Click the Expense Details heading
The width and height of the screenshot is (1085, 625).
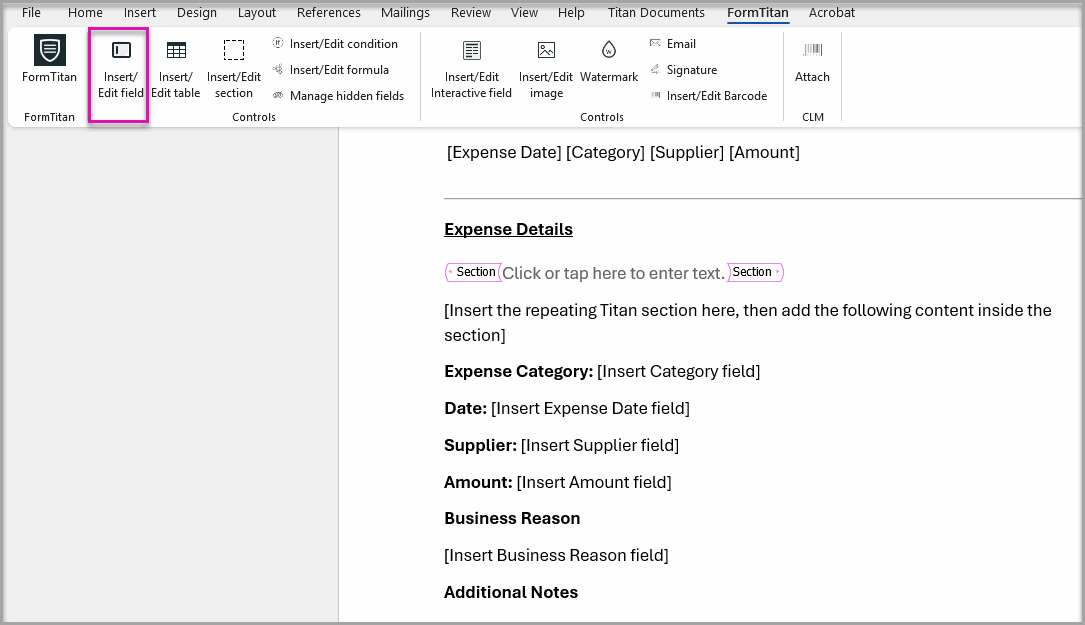(x=509, y=229)
